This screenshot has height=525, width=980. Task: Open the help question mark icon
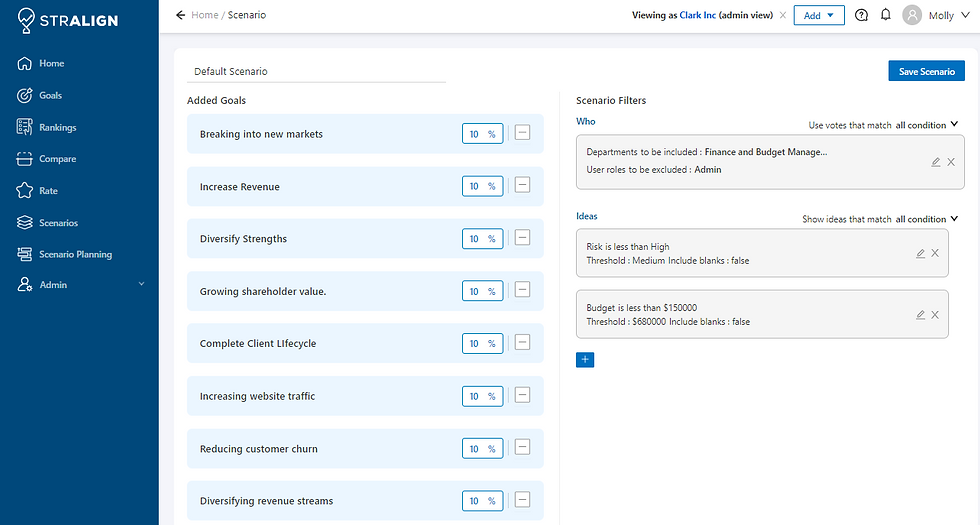click(862, 15)
